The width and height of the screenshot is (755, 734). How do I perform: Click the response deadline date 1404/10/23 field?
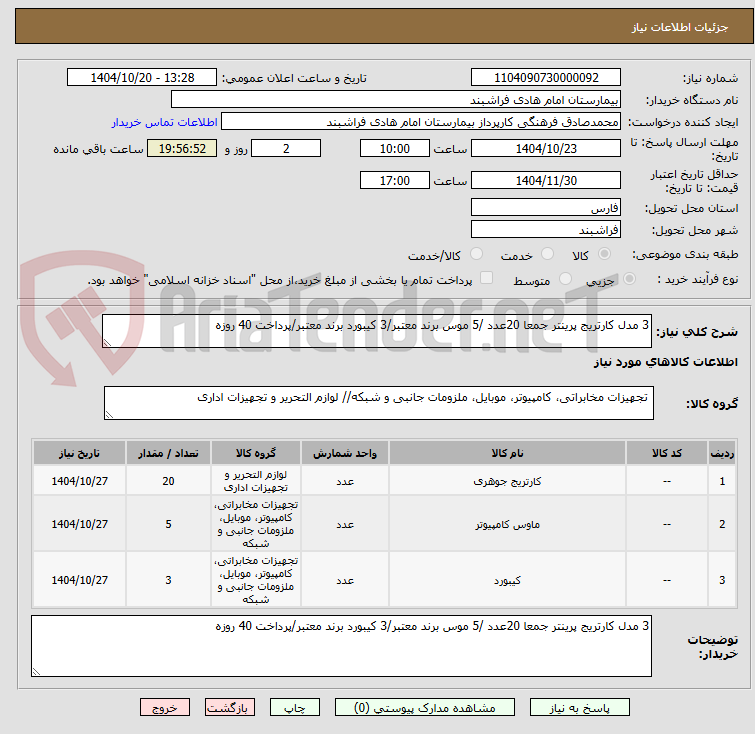pos(546,148)
